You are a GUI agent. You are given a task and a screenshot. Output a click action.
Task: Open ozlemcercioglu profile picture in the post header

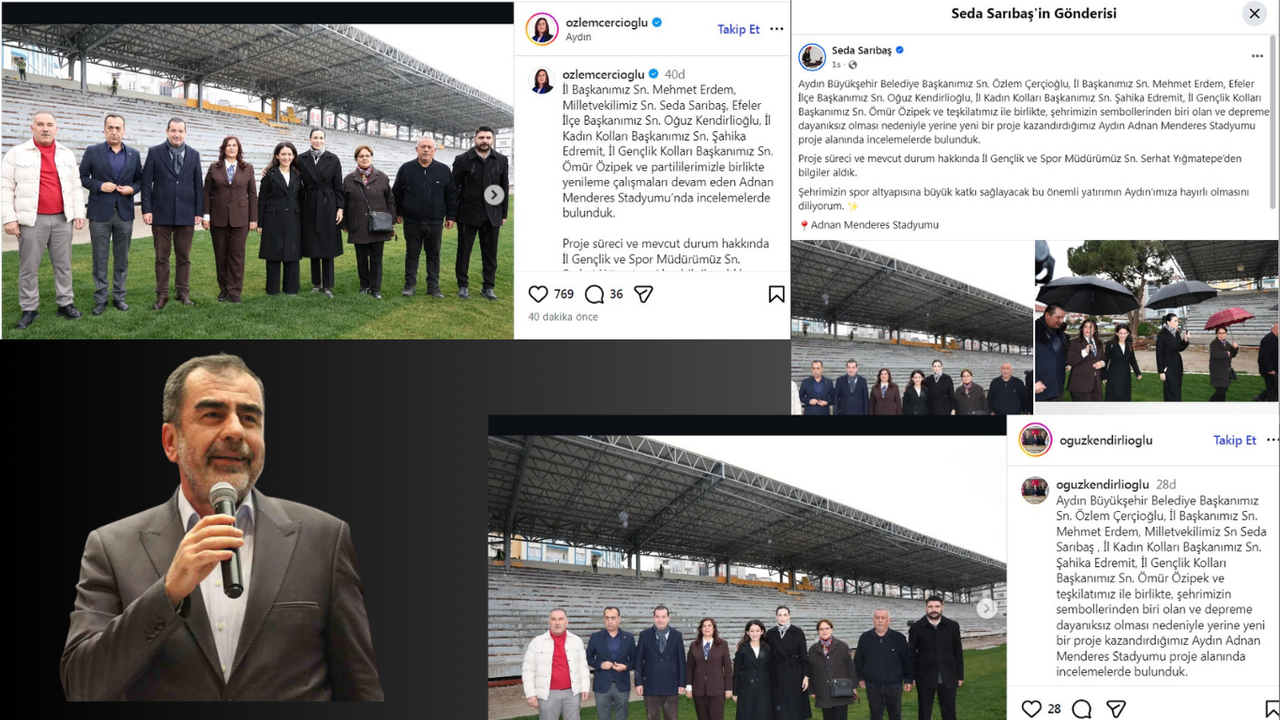(x=542, y=29)
